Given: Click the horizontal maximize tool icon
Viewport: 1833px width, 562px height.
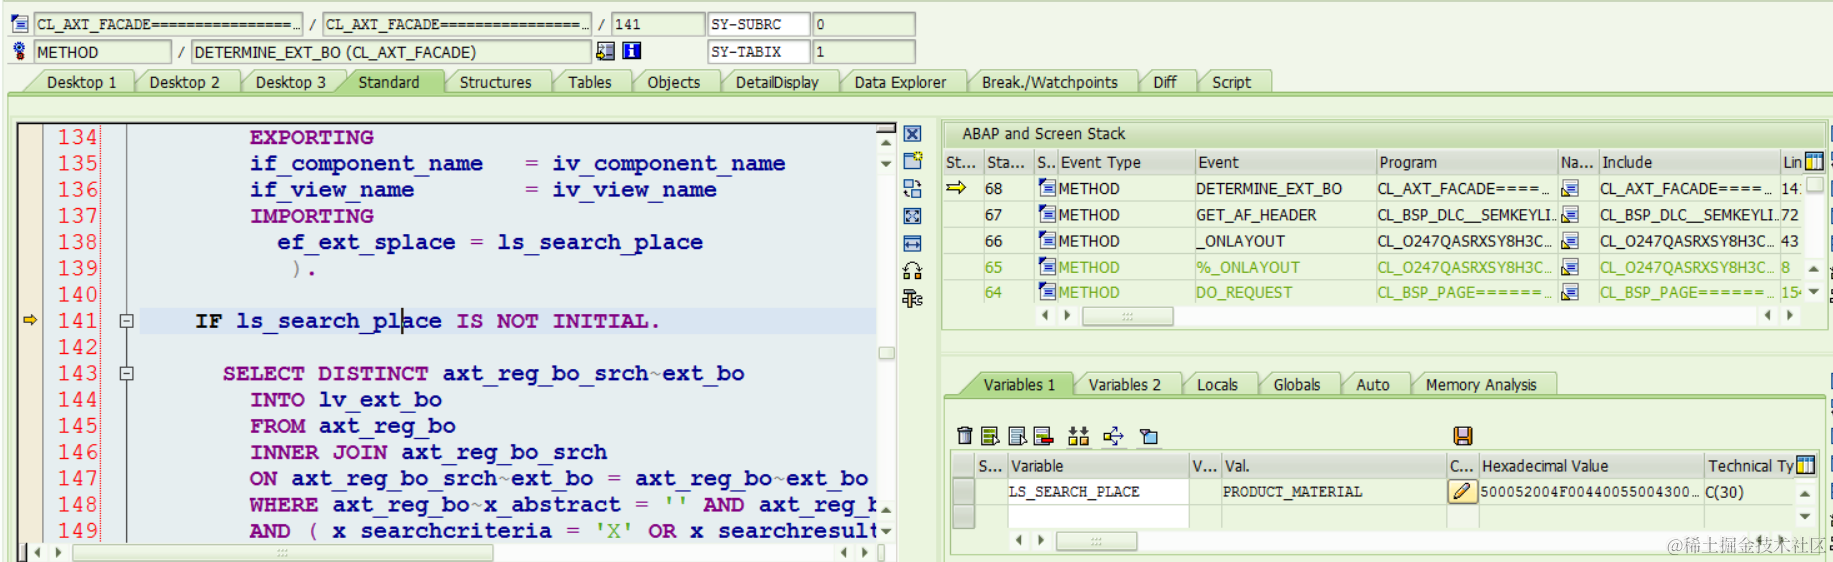Looking at the screenshot, I should coord(912,243).
